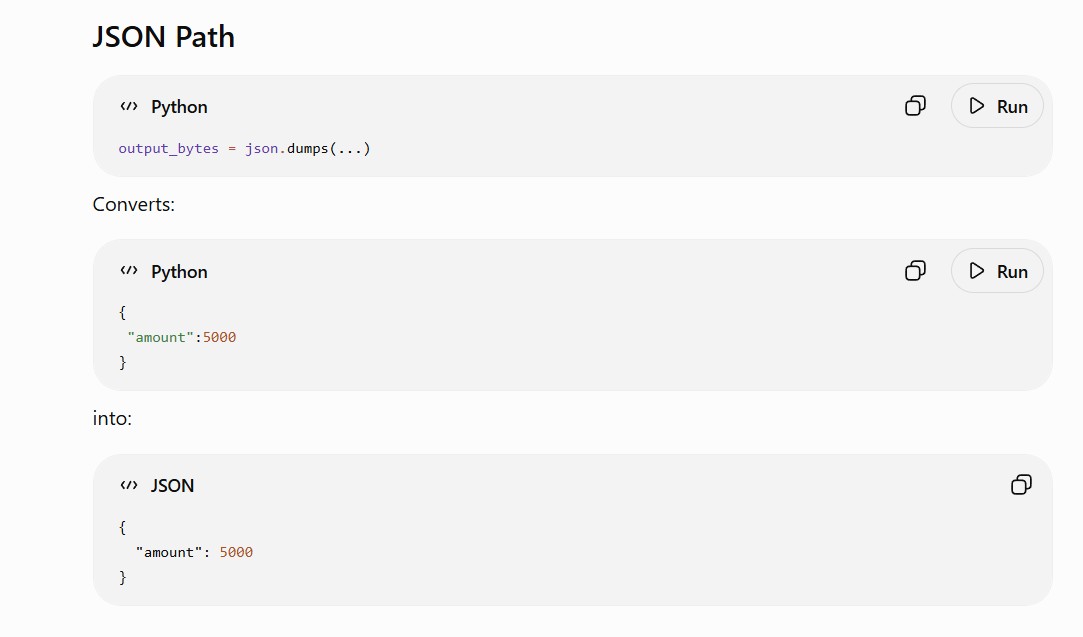This screenshot has height=637, width=1083.
Task: Click play triangle in first Run button
Action: (x=977, y=106)
